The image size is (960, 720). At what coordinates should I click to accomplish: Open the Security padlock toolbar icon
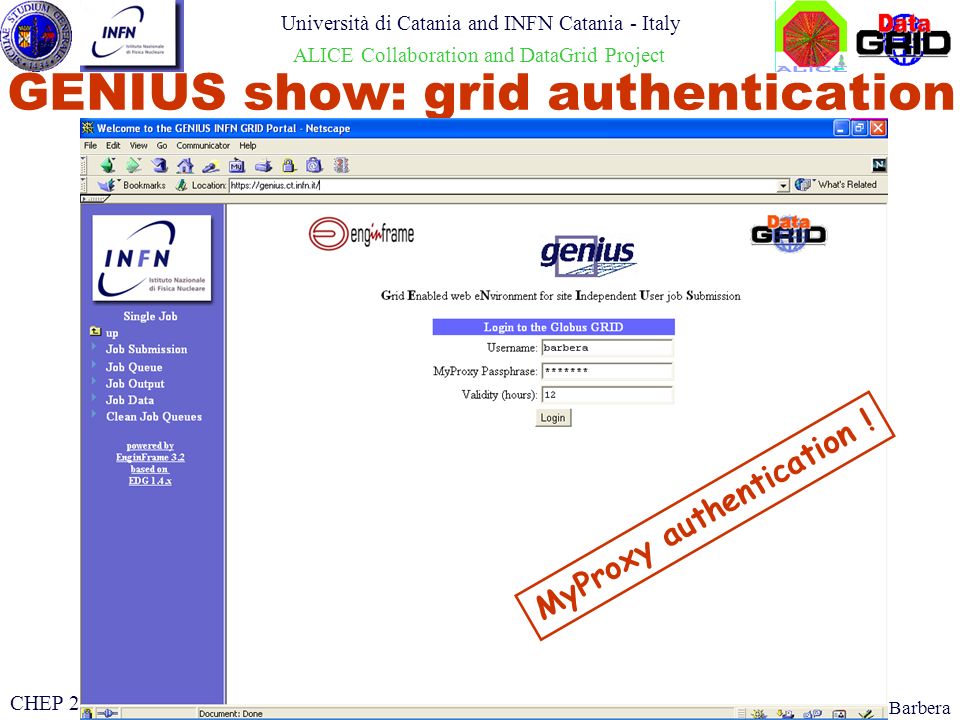click(289, 165)
